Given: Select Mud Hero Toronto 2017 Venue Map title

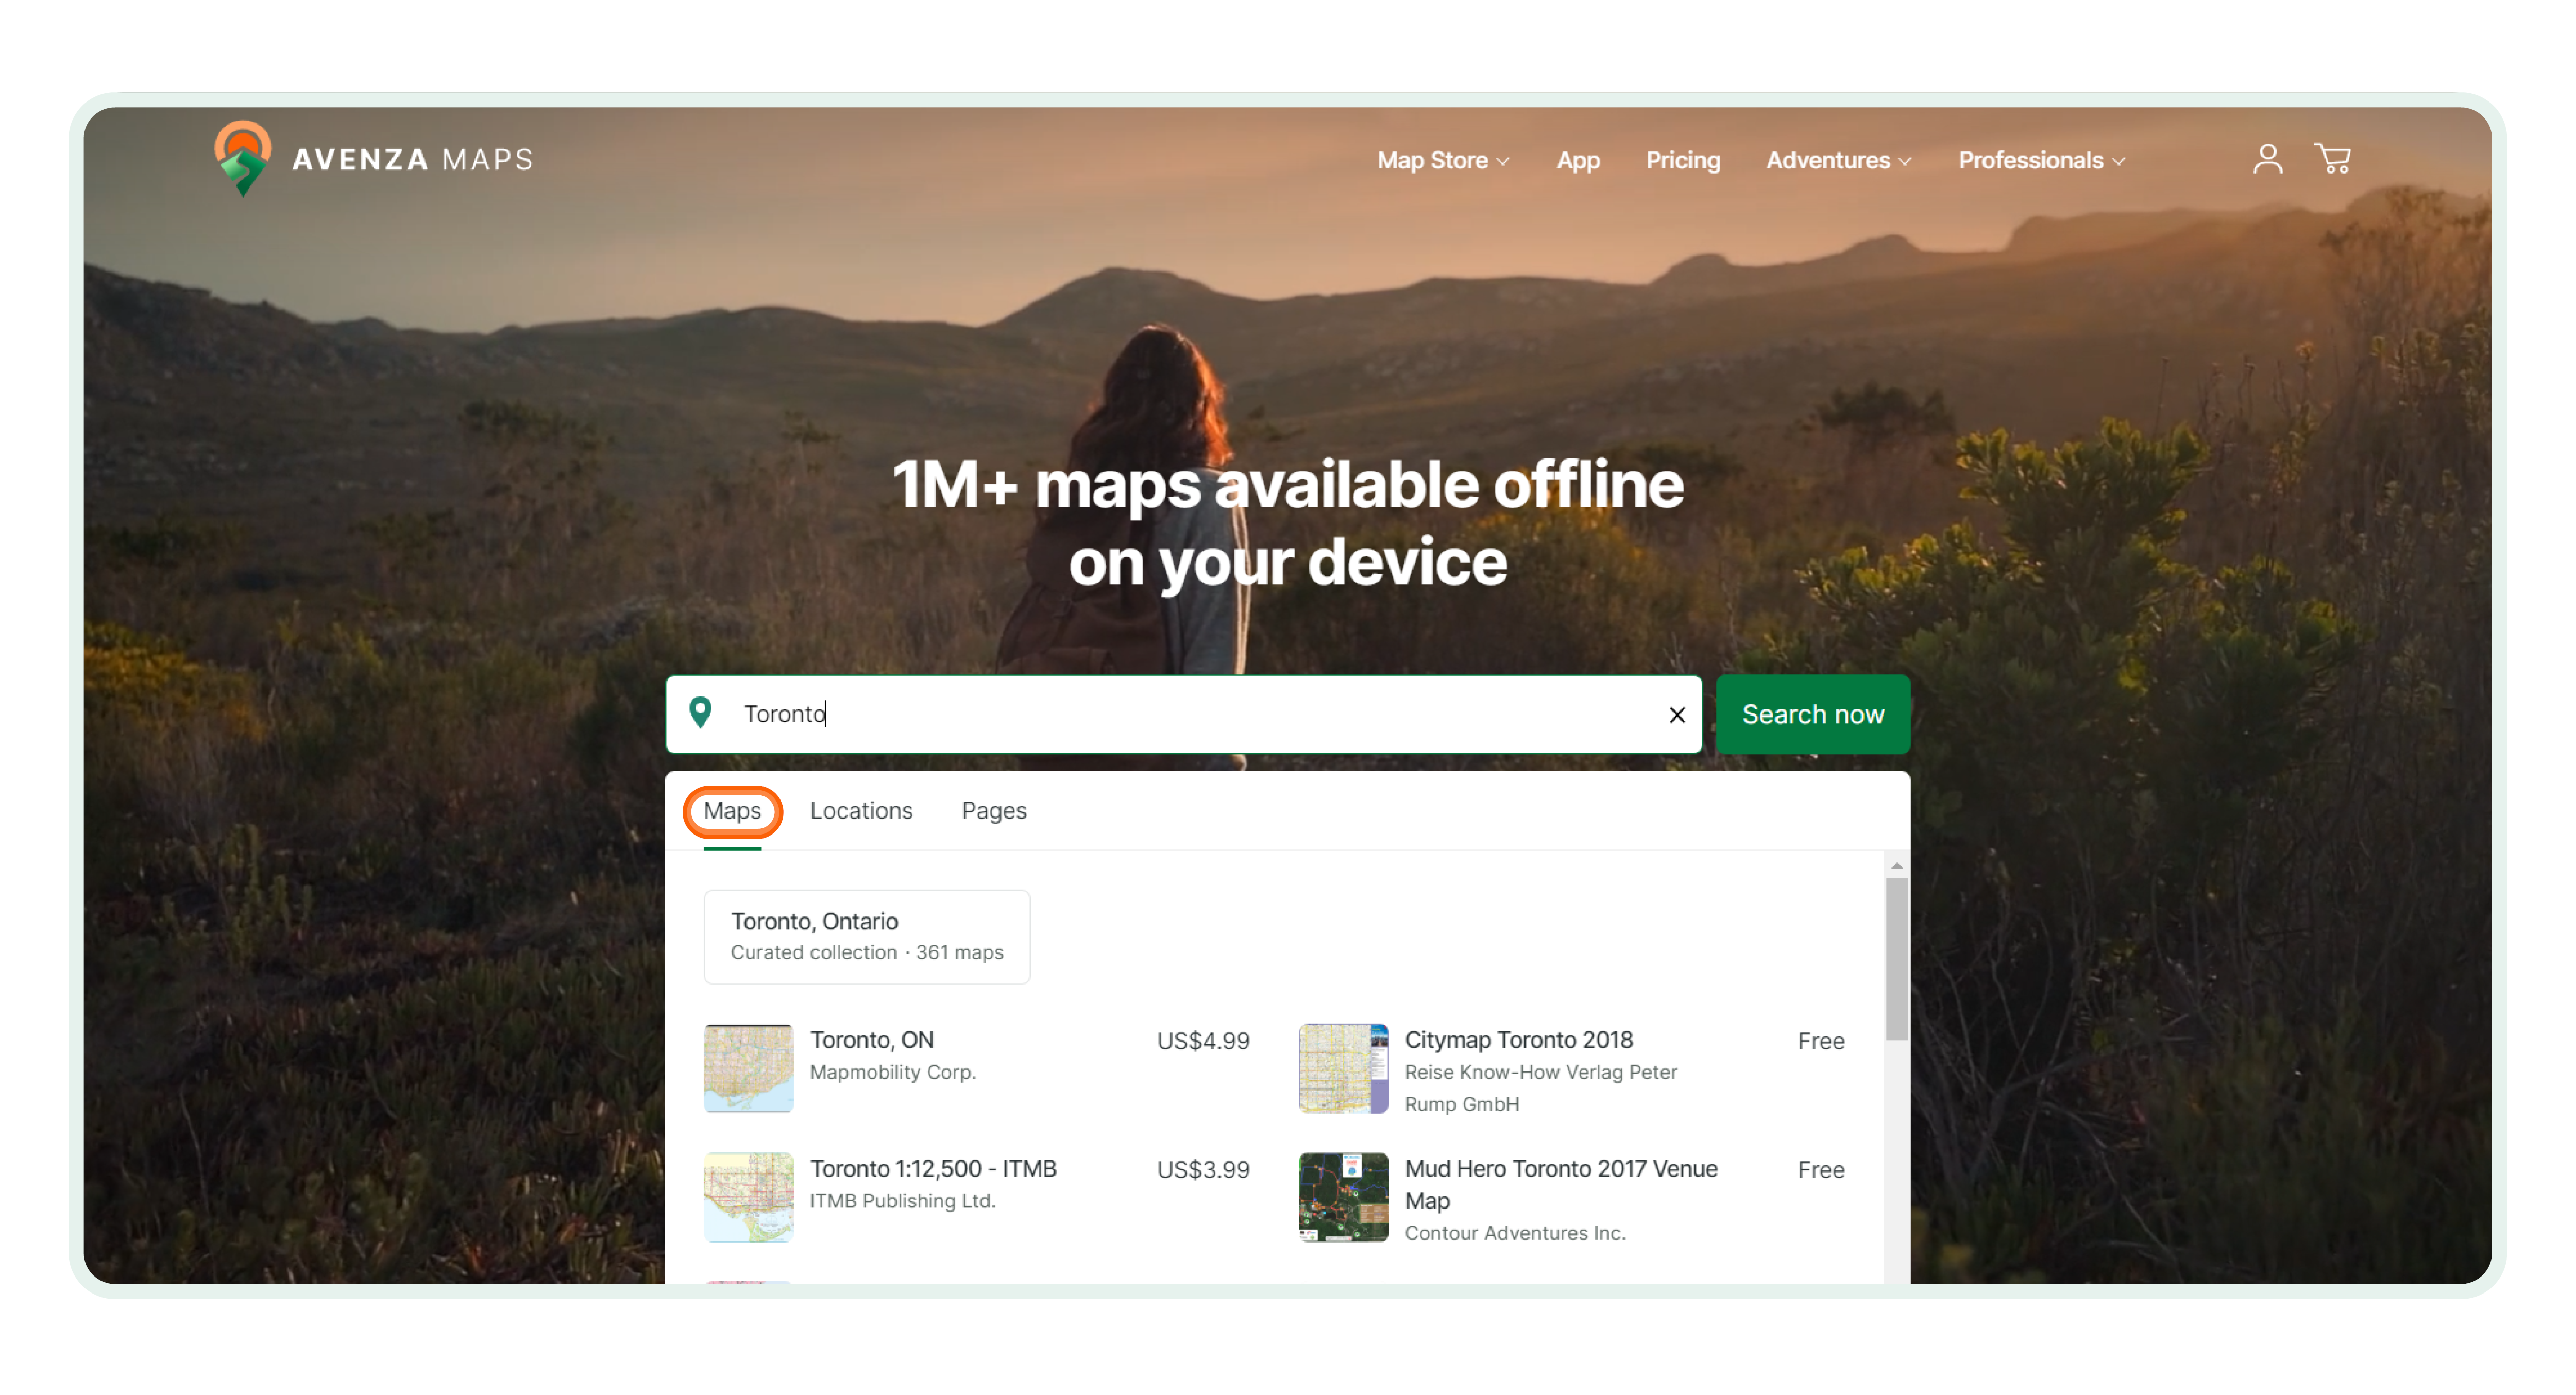Looking at the screenshot, I should click(x=1560, y=1184).
